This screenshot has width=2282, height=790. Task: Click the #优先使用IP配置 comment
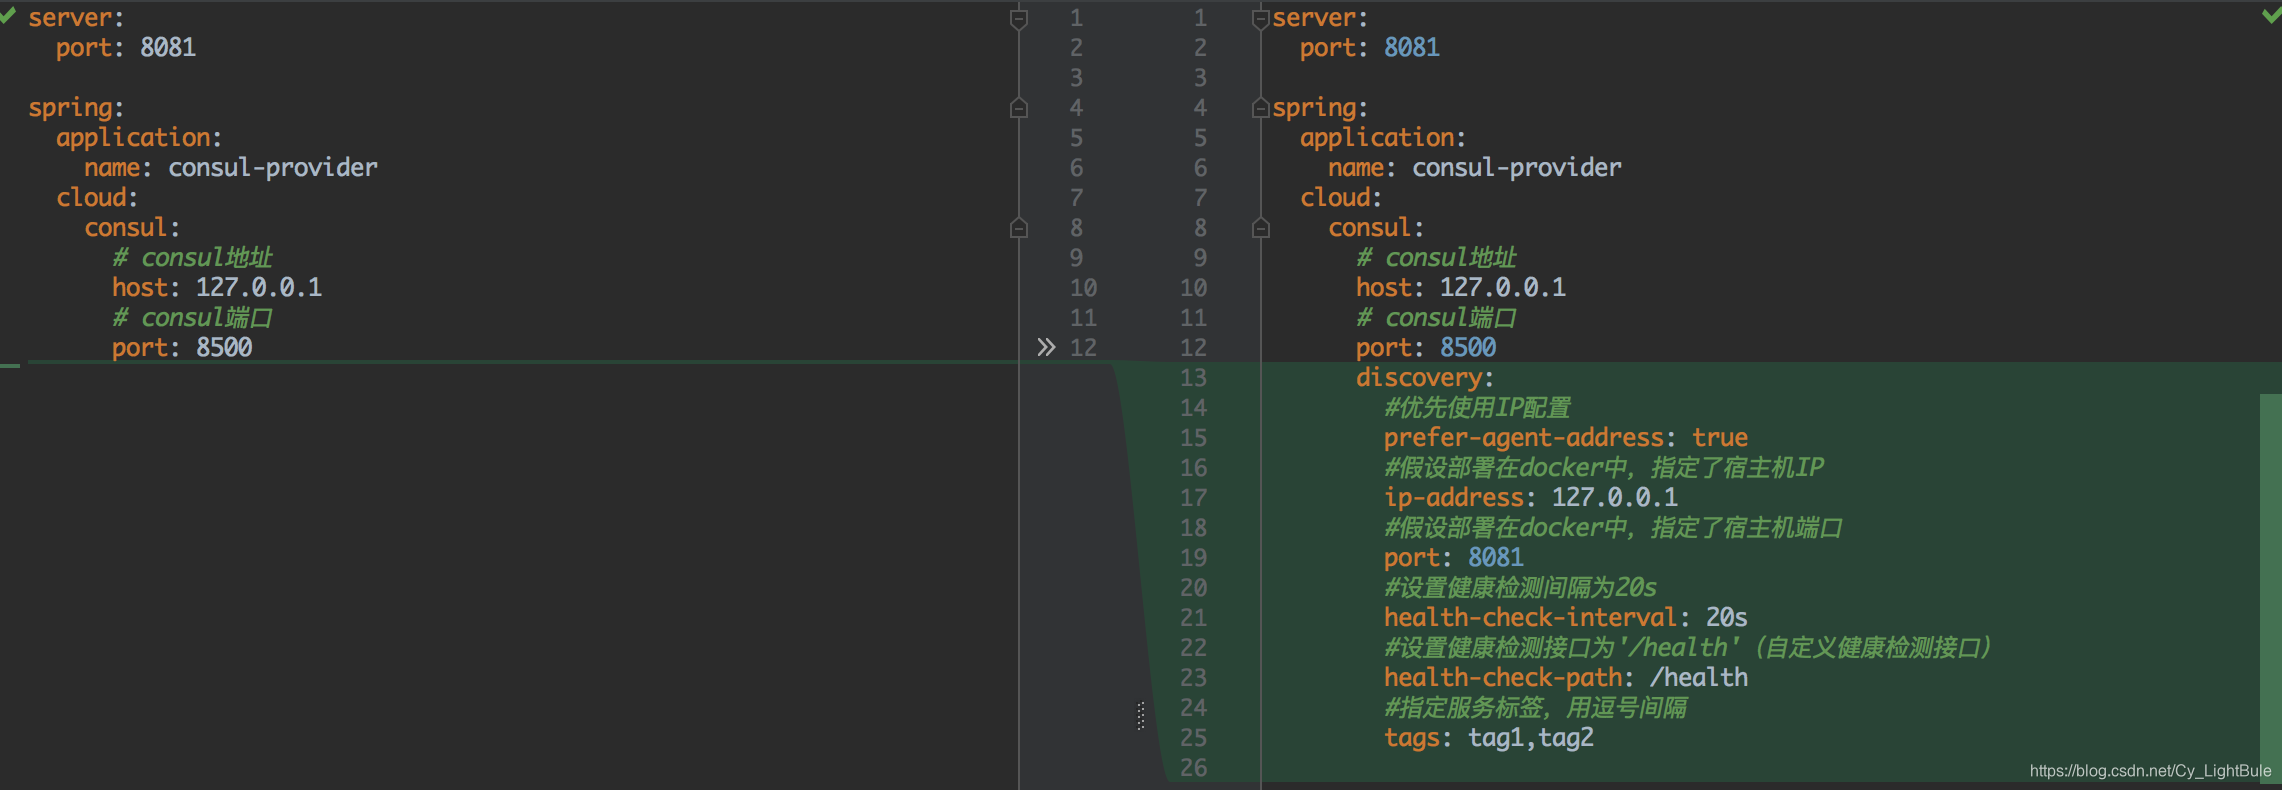tap(1477, 407)
